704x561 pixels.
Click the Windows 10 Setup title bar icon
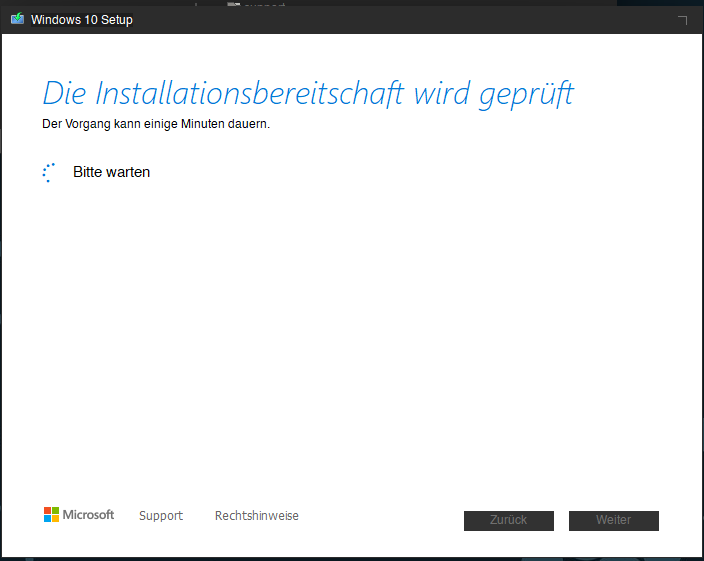[x=18, y=19]
